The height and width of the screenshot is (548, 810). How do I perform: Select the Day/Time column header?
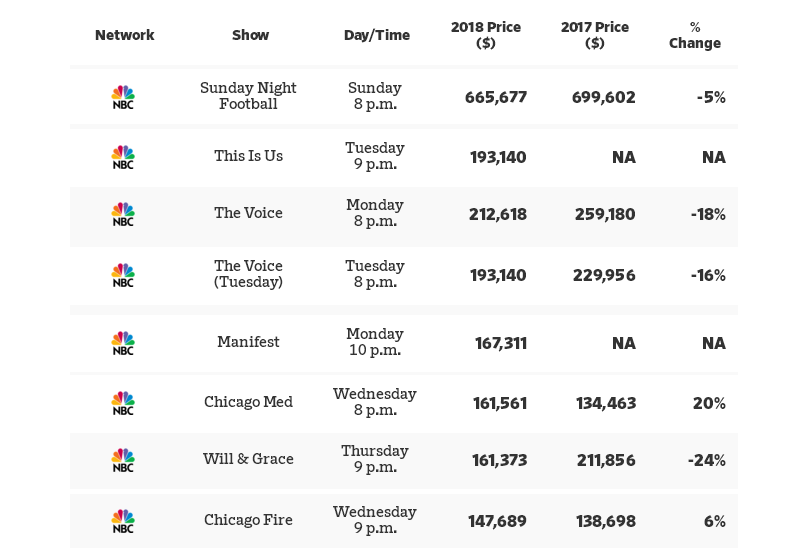click(377, 35)
